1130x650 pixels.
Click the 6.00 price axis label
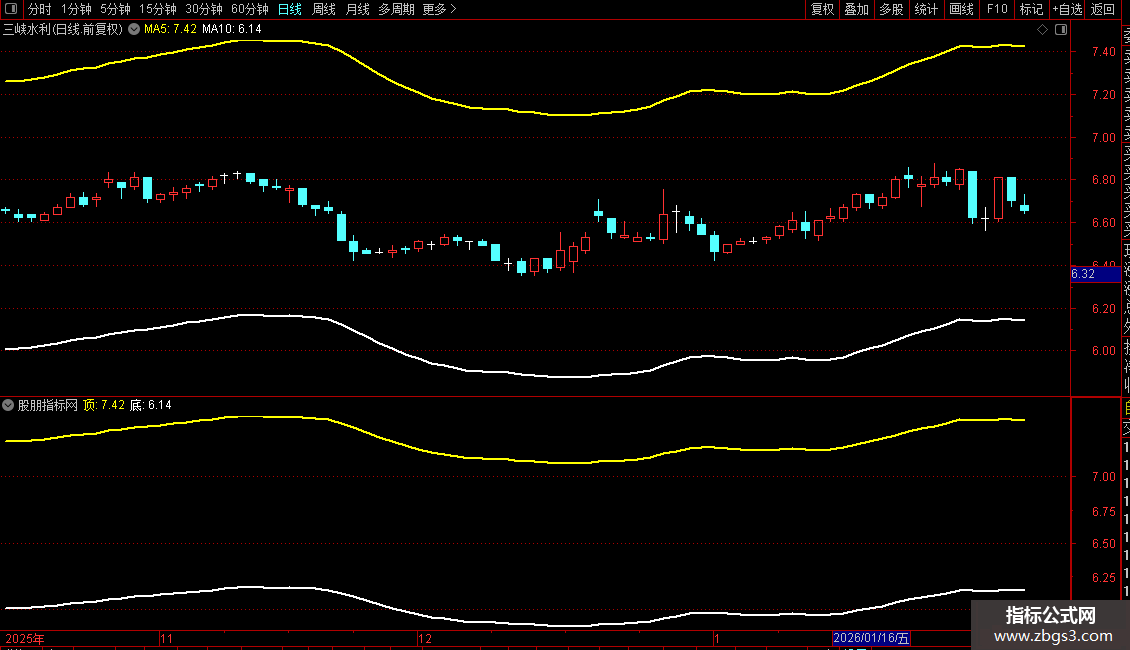point(1103,350)
